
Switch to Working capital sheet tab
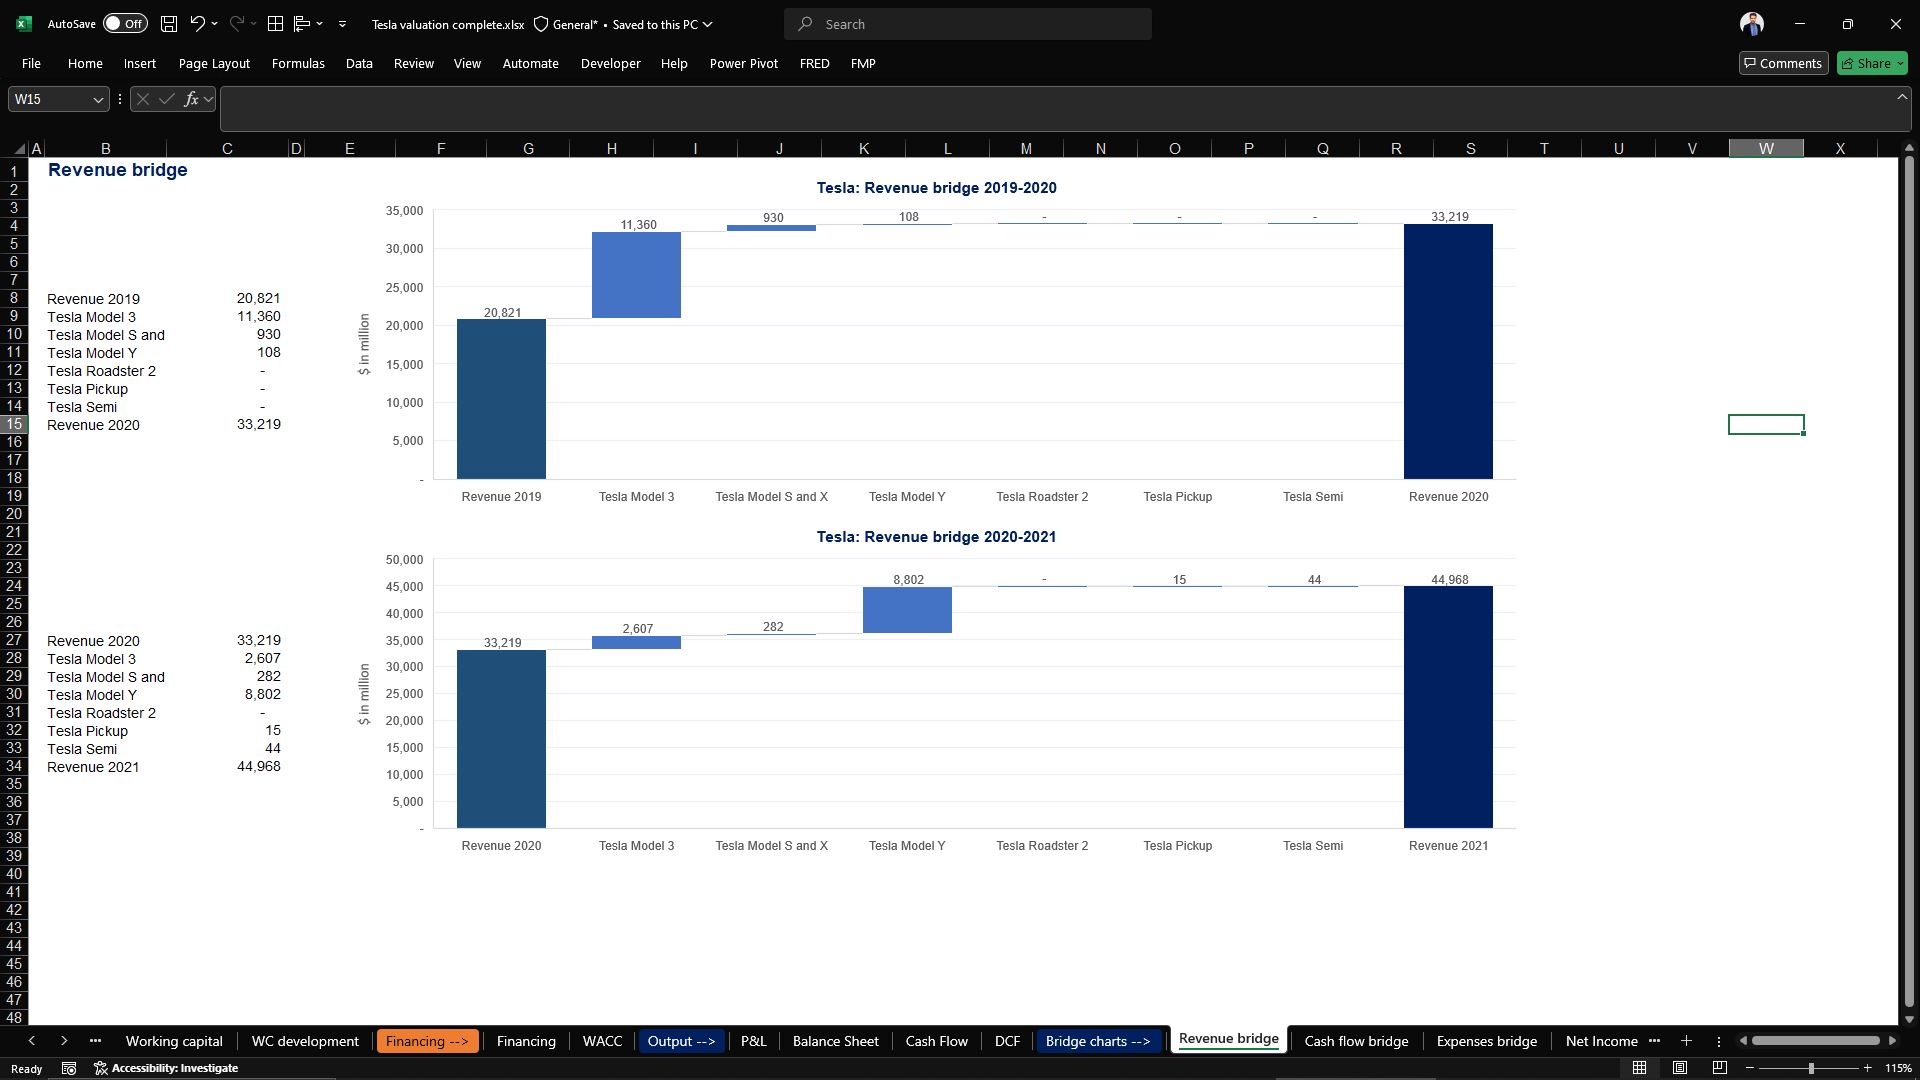pyautogui.click(x=174, y=1041)
